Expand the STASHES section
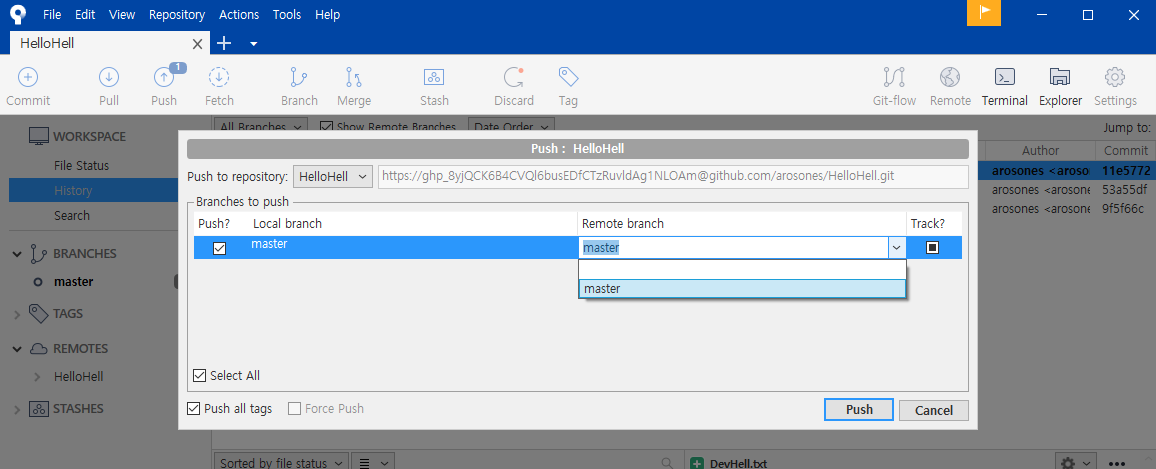 pos(17,409)
